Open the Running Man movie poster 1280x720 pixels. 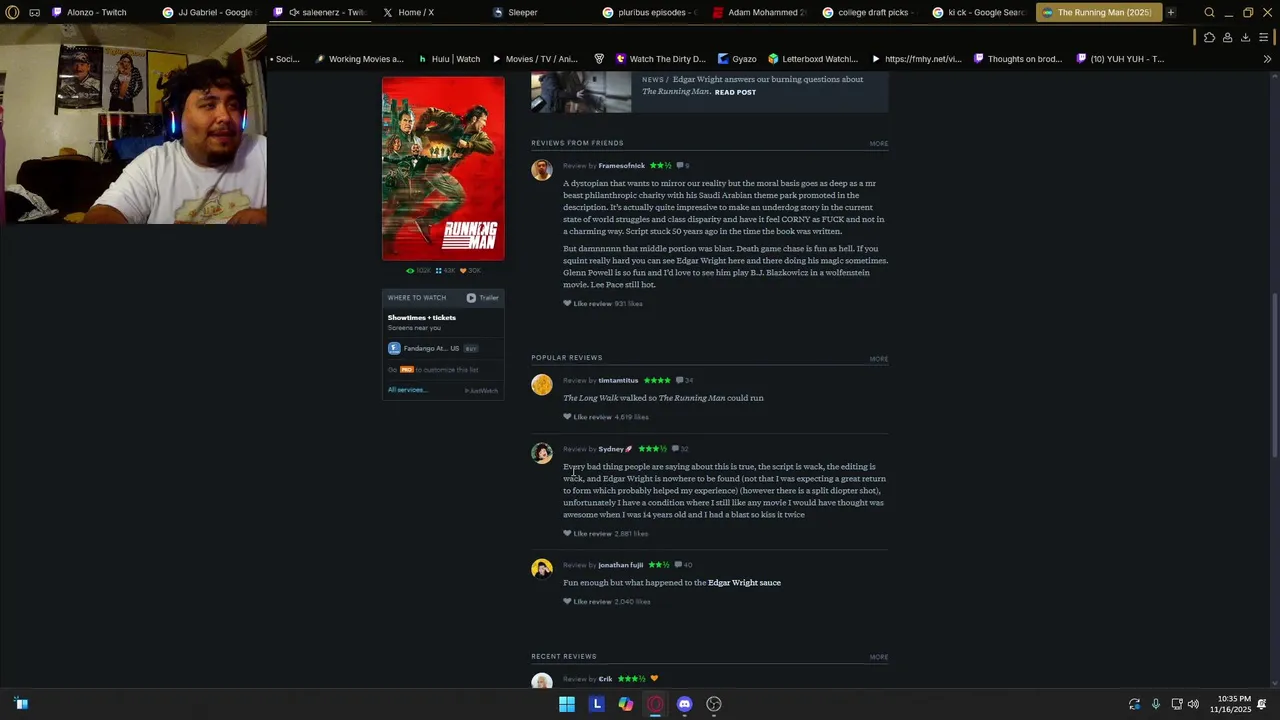443,168
